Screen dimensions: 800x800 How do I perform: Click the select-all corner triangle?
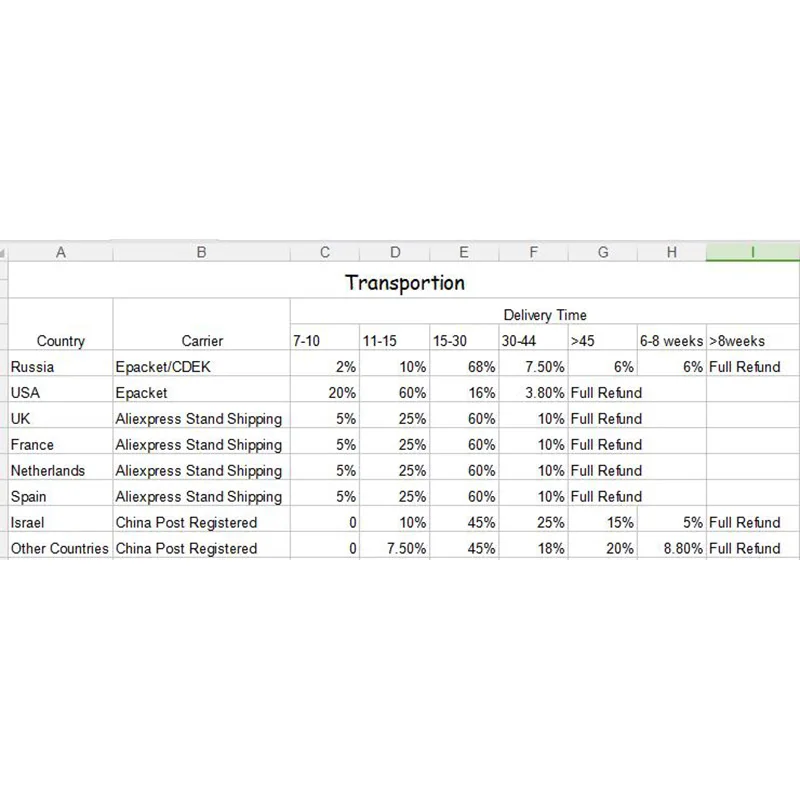[4, 253]
